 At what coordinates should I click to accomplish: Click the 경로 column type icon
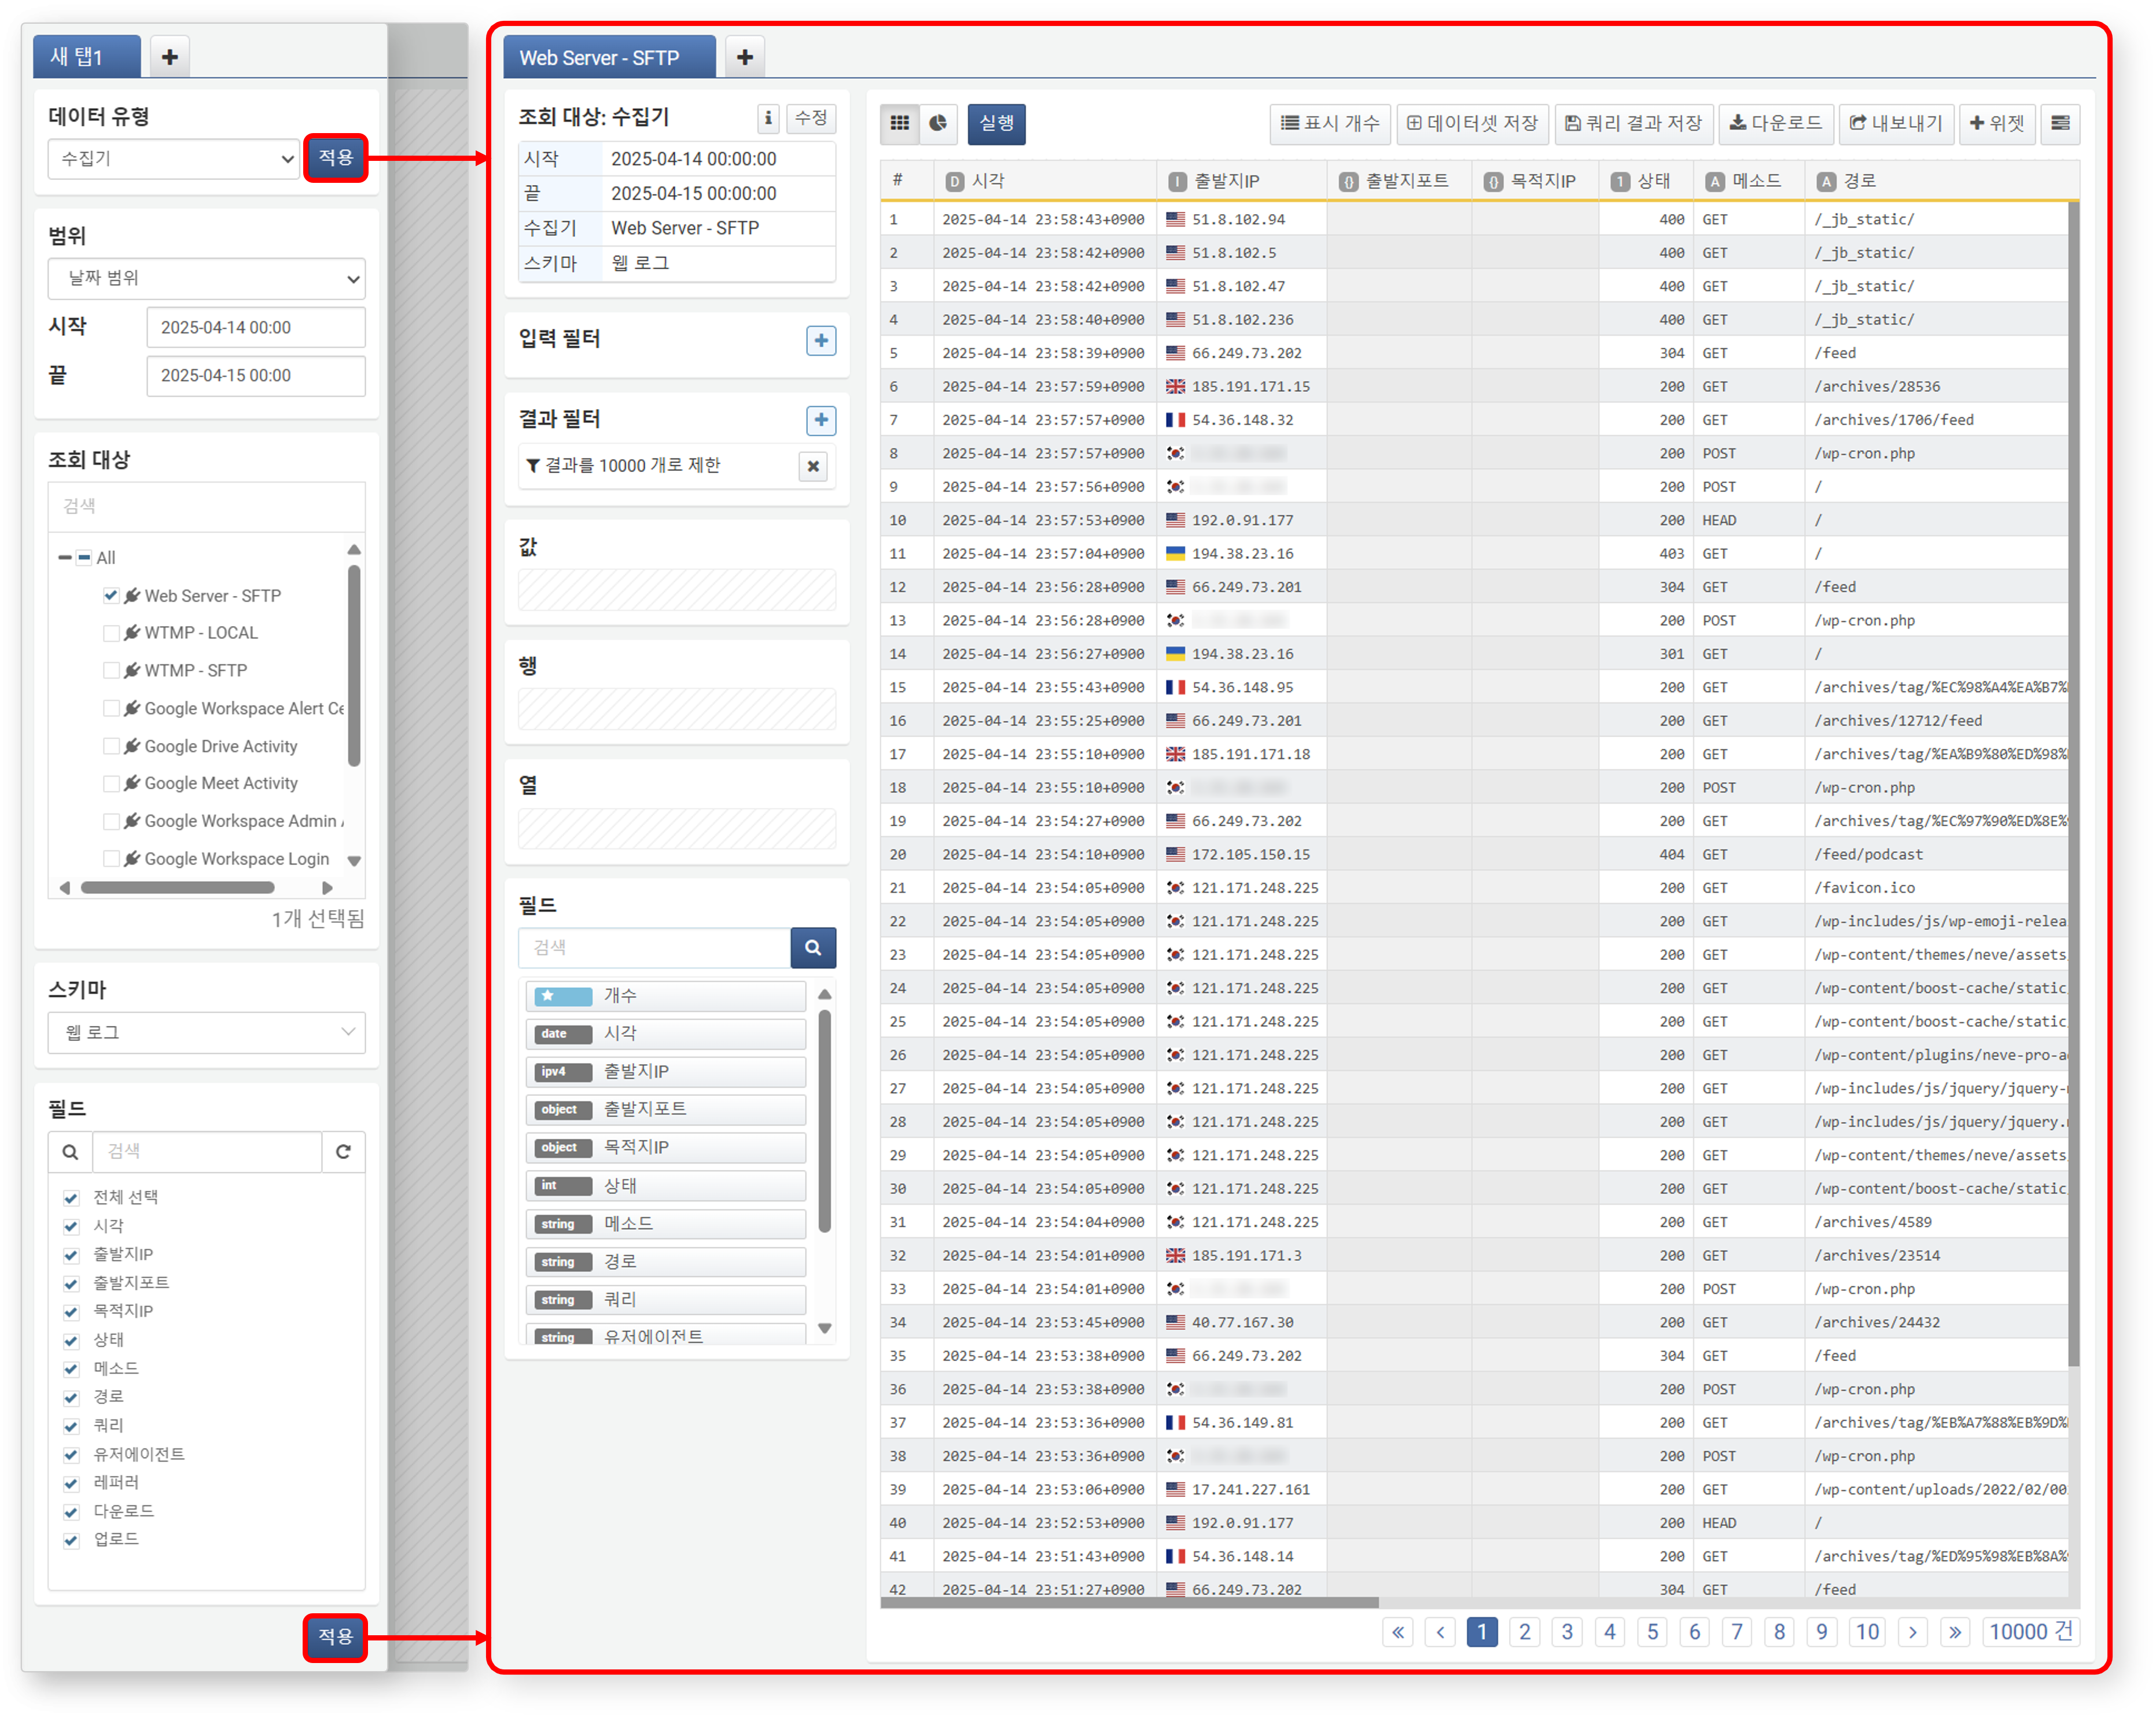[1826, 181]
